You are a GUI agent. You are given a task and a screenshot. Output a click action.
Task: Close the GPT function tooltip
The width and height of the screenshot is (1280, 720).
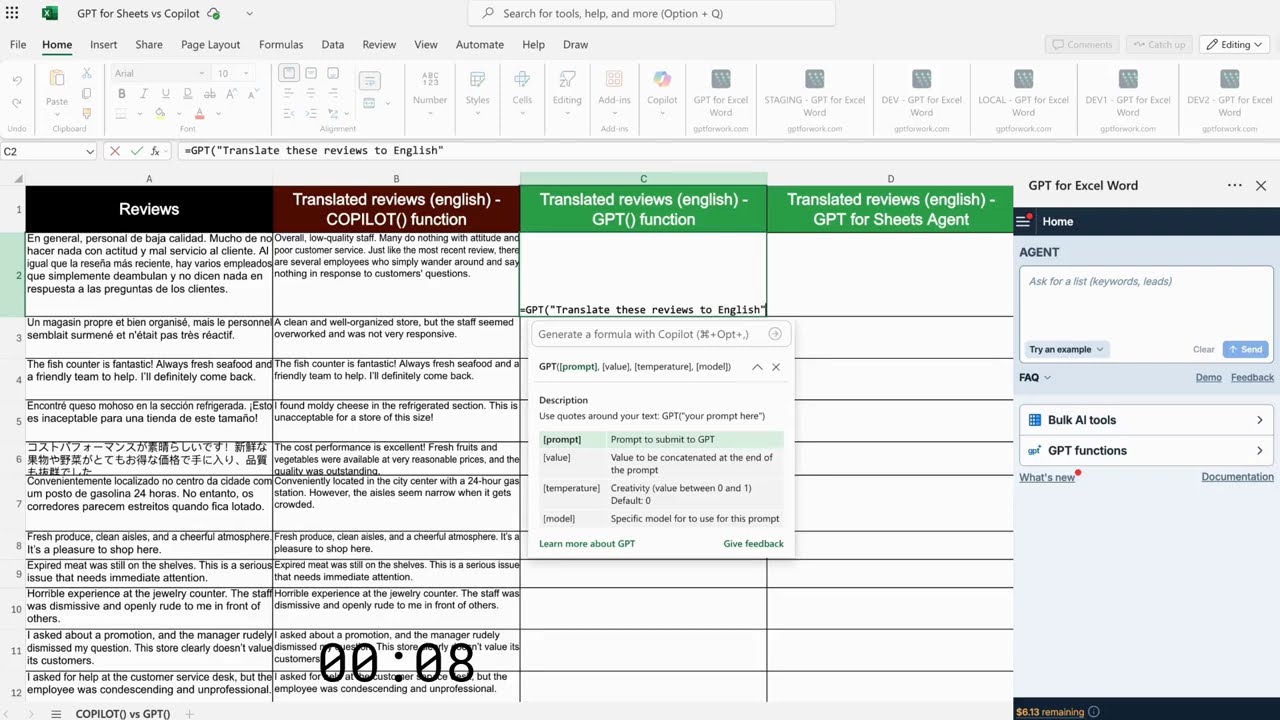[776, 367]
